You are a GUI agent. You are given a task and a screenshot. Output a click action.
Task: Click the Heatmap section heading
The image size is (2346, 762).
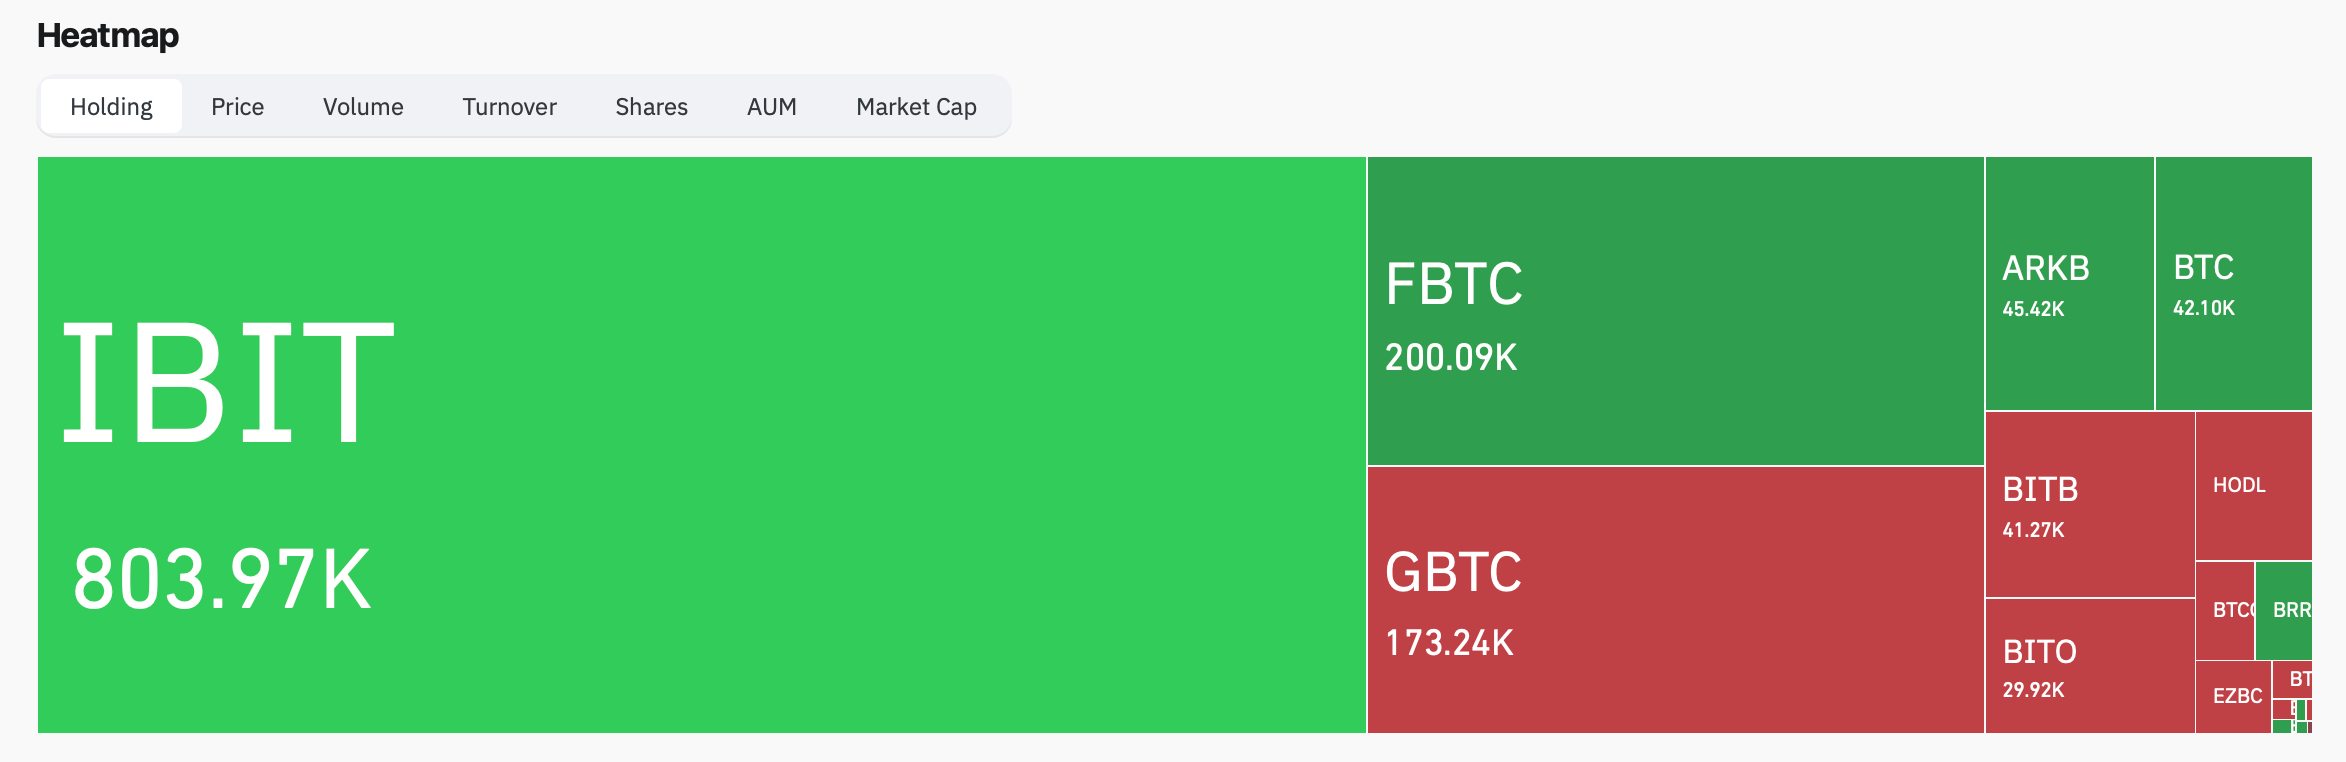click(108, 36)
